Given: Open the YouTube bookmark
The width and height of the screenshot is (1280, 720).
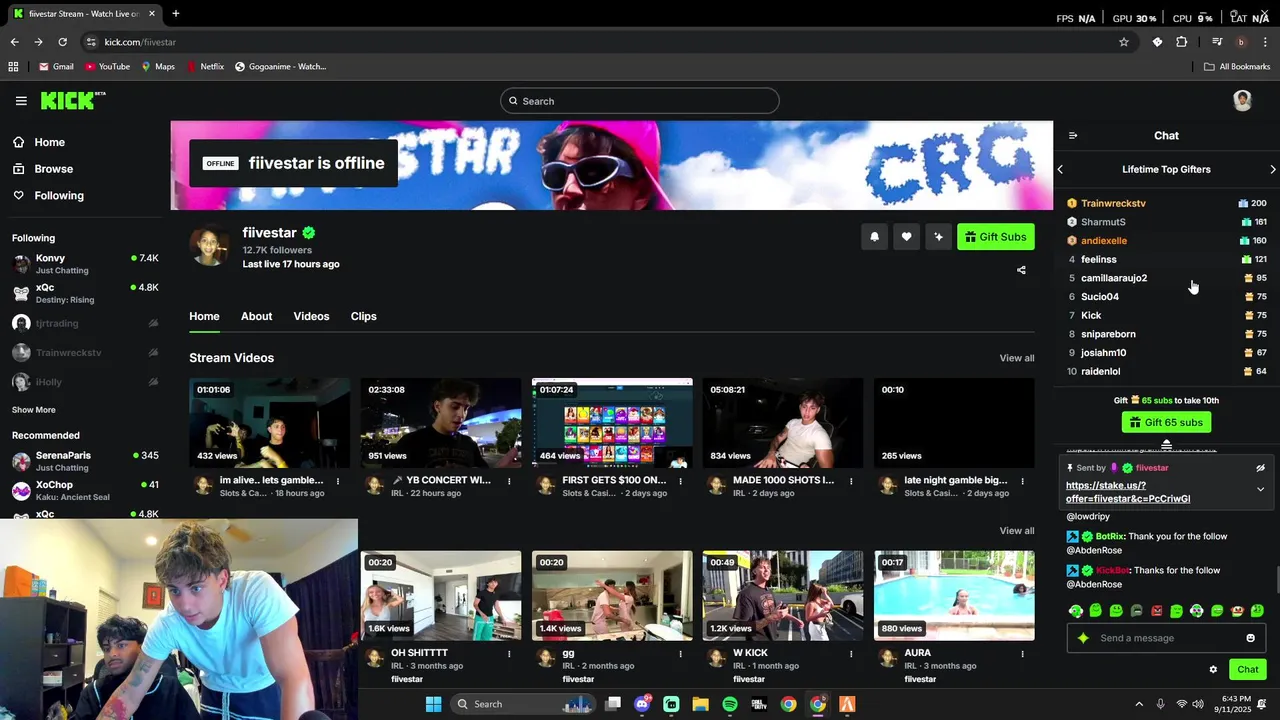Looking at the screenshot, I should (x=107, y=67).
